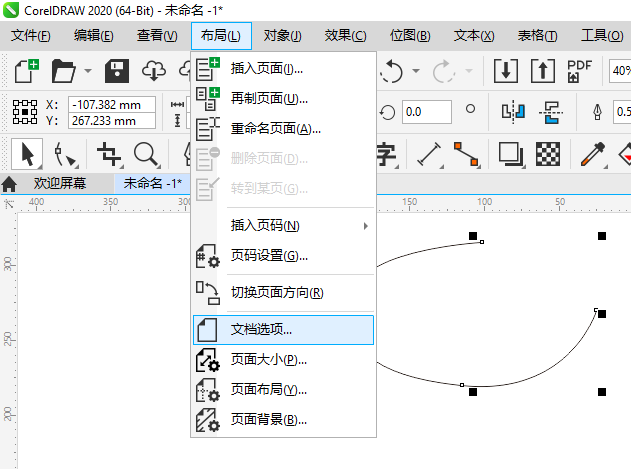Screen dimensions: 631x469
Task: Select the Color Eyedropper tool
Action: click(x=593, y=155)
